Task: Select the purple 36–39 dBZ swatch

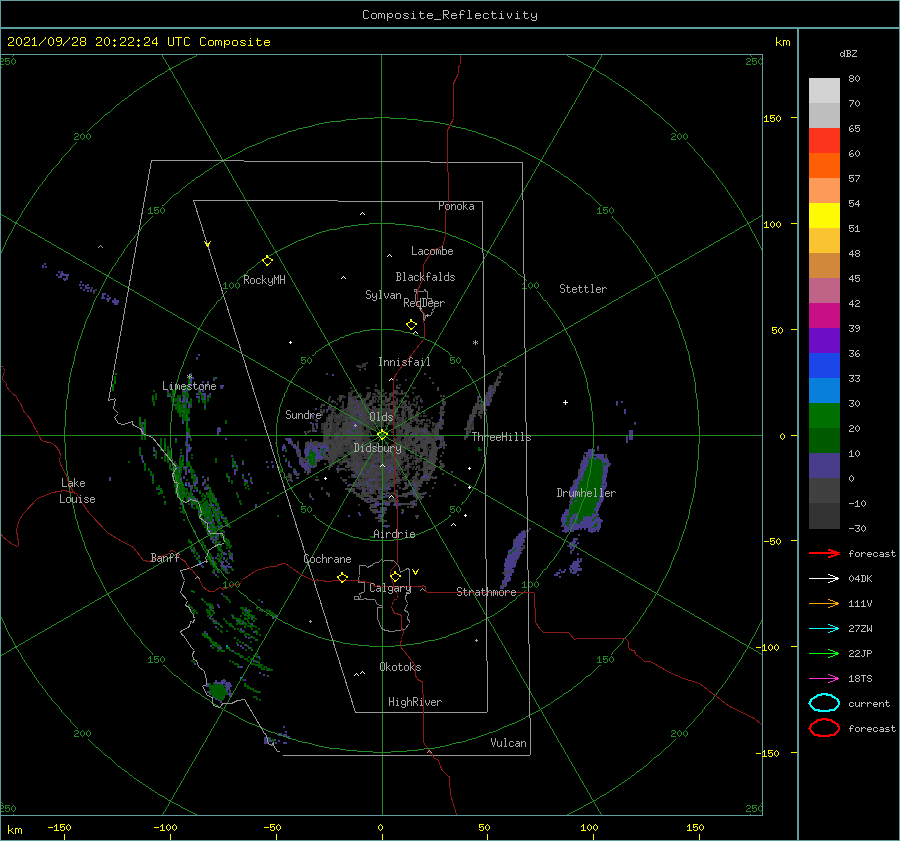Action: pos(824,341)
